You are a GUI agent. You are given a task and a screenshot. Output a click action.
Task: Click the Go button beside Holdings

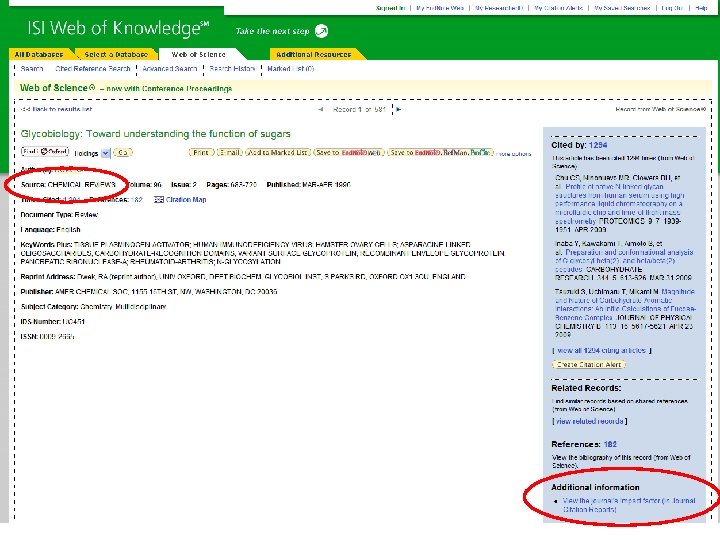click(x=123, y=152)
